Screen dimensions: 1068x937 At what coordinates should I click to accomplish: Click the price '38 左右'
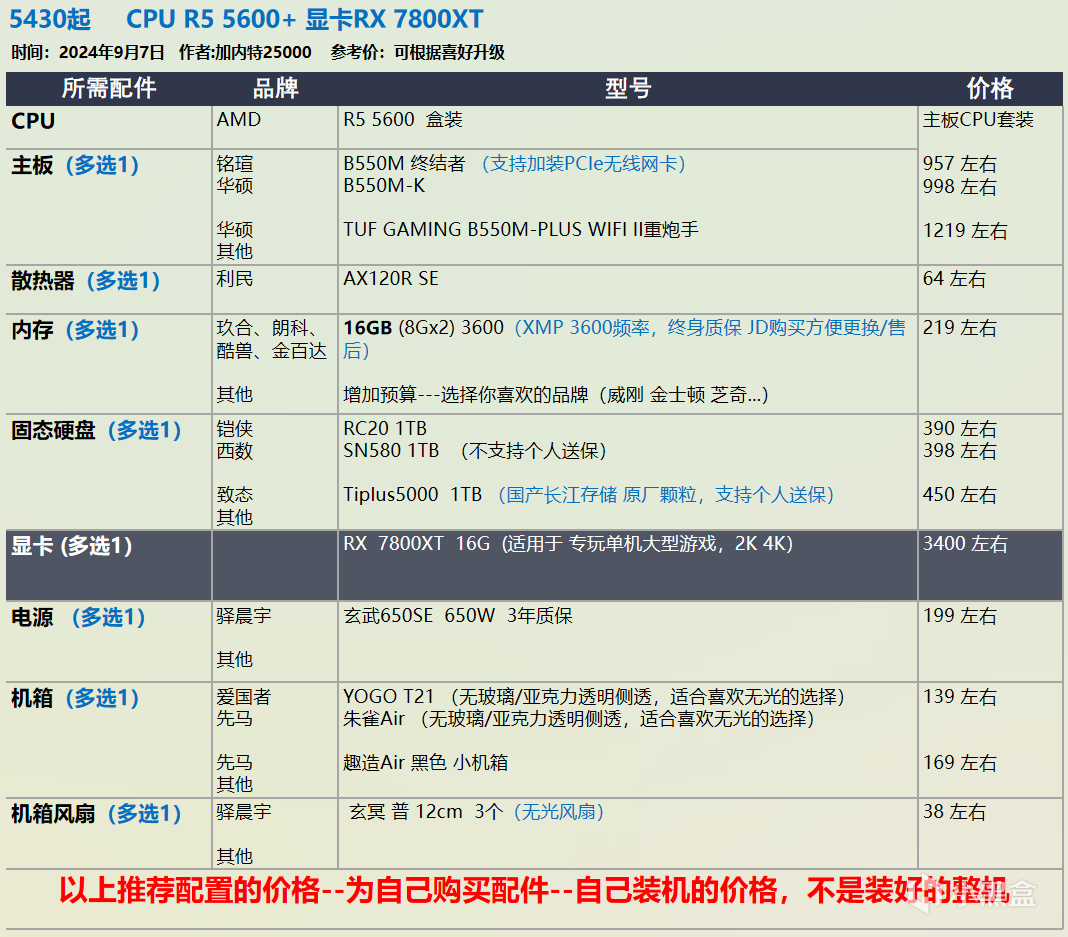pos(954,812)
